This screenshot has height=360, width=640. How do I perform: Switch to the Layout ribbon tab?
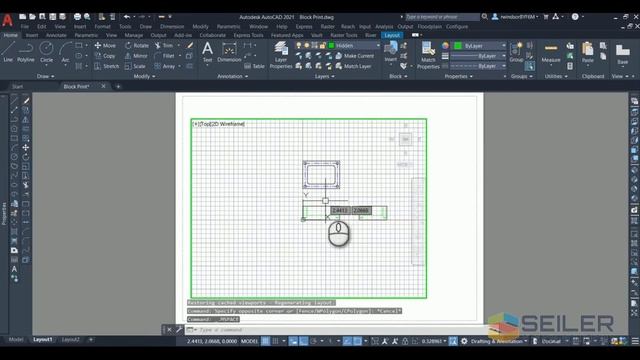click(x=392, y=35)
